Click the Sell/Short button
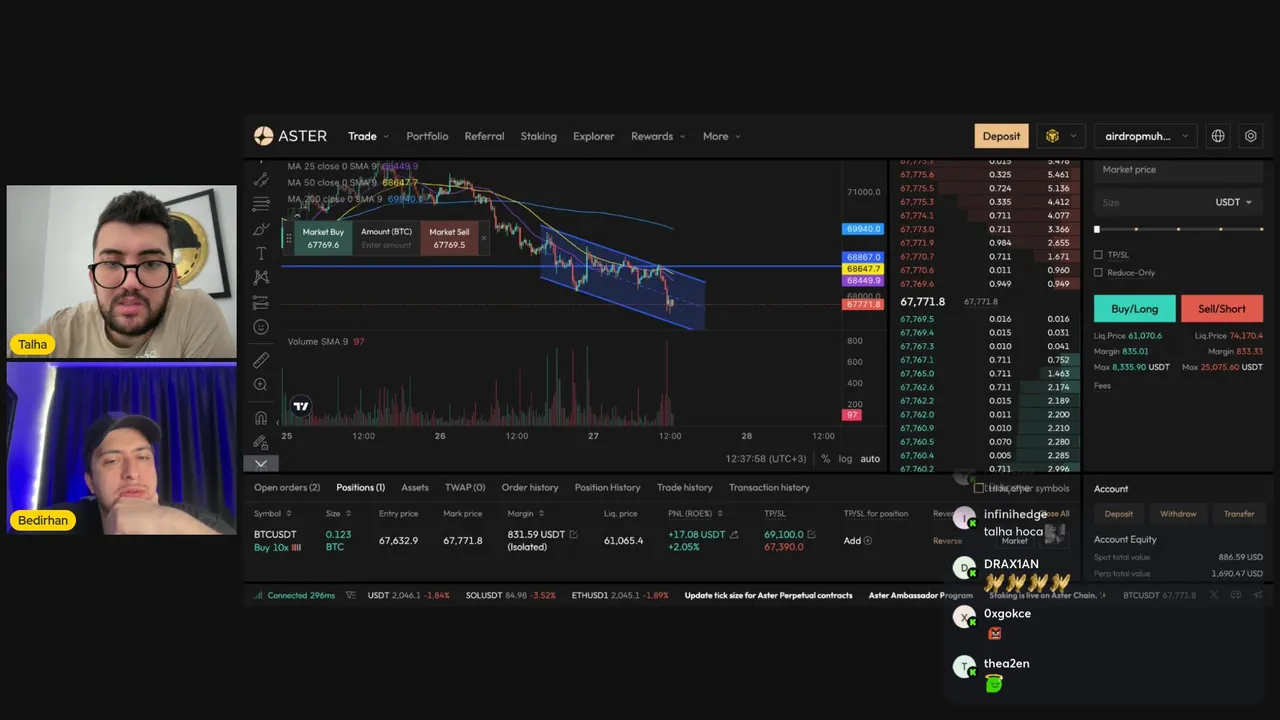Viewport: 1280px width, 720px height. click(1222, 309)
